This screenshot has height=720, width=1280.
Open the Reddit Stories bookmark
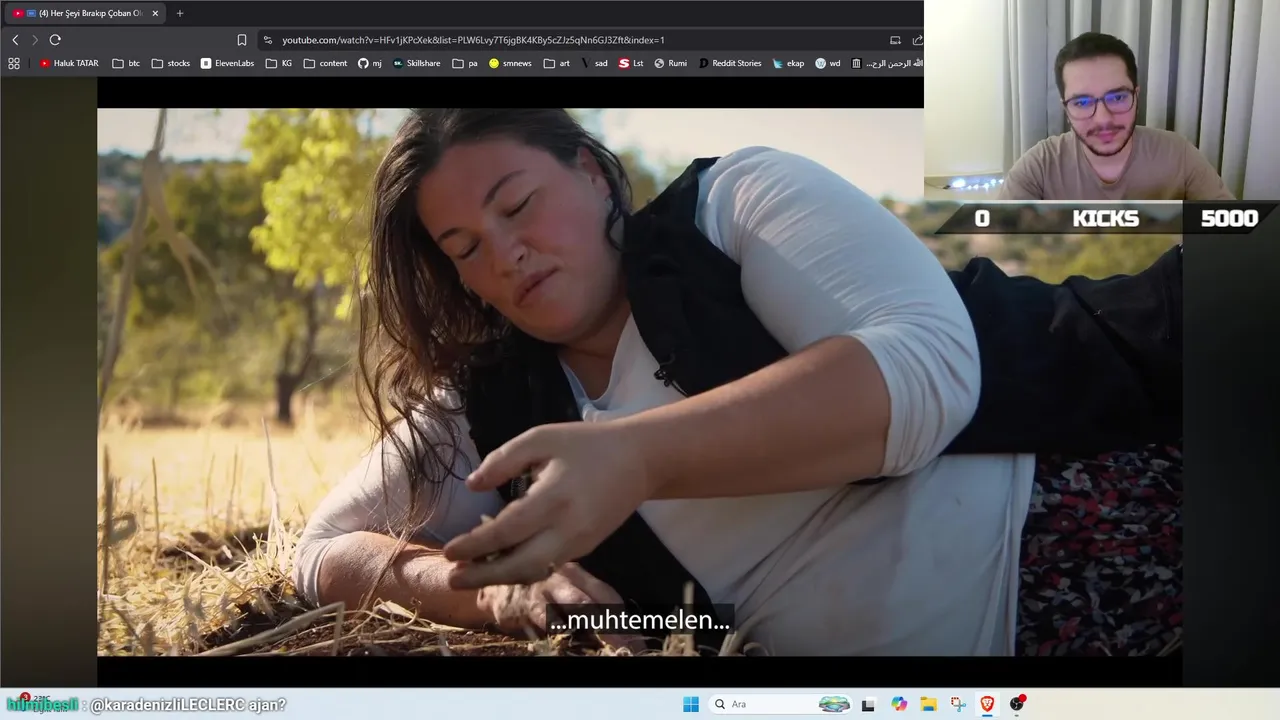(x=730, y=63)
